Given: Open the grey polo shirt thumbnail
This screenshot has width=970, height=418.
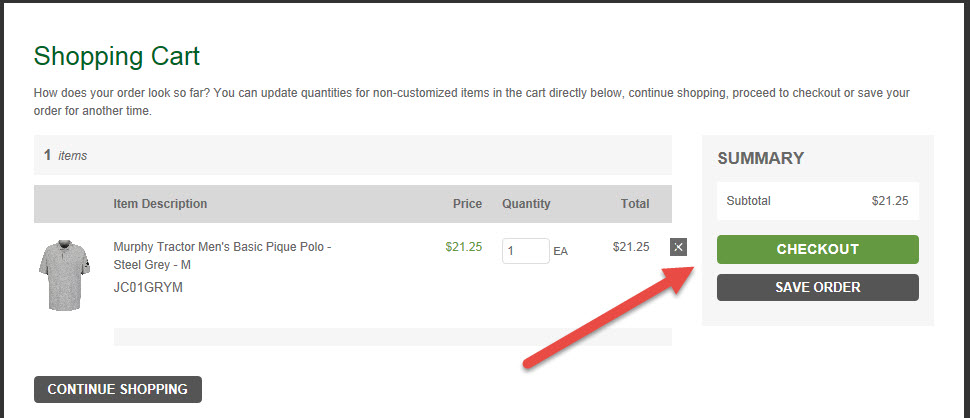Looking at the screenshot, I should 63,274.
